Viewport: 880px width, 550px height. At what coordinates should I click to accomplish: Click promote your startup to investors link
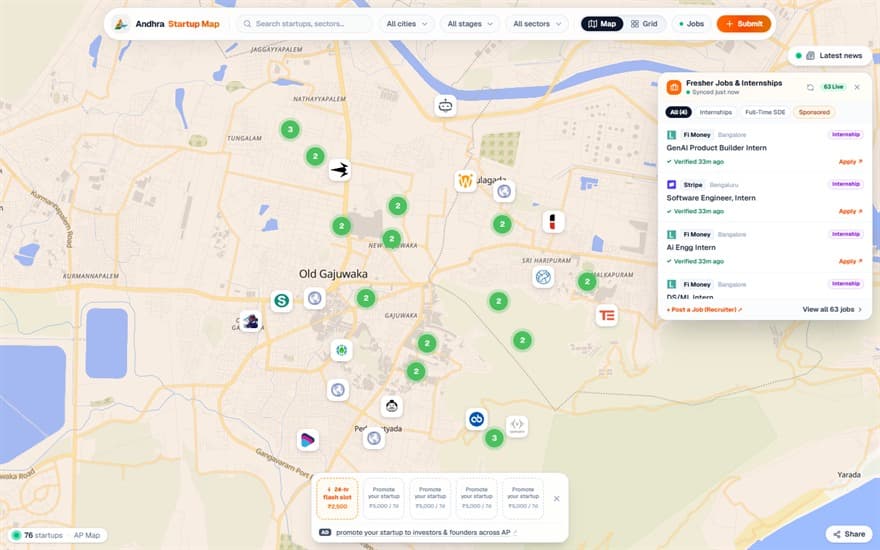pos(423,532)
